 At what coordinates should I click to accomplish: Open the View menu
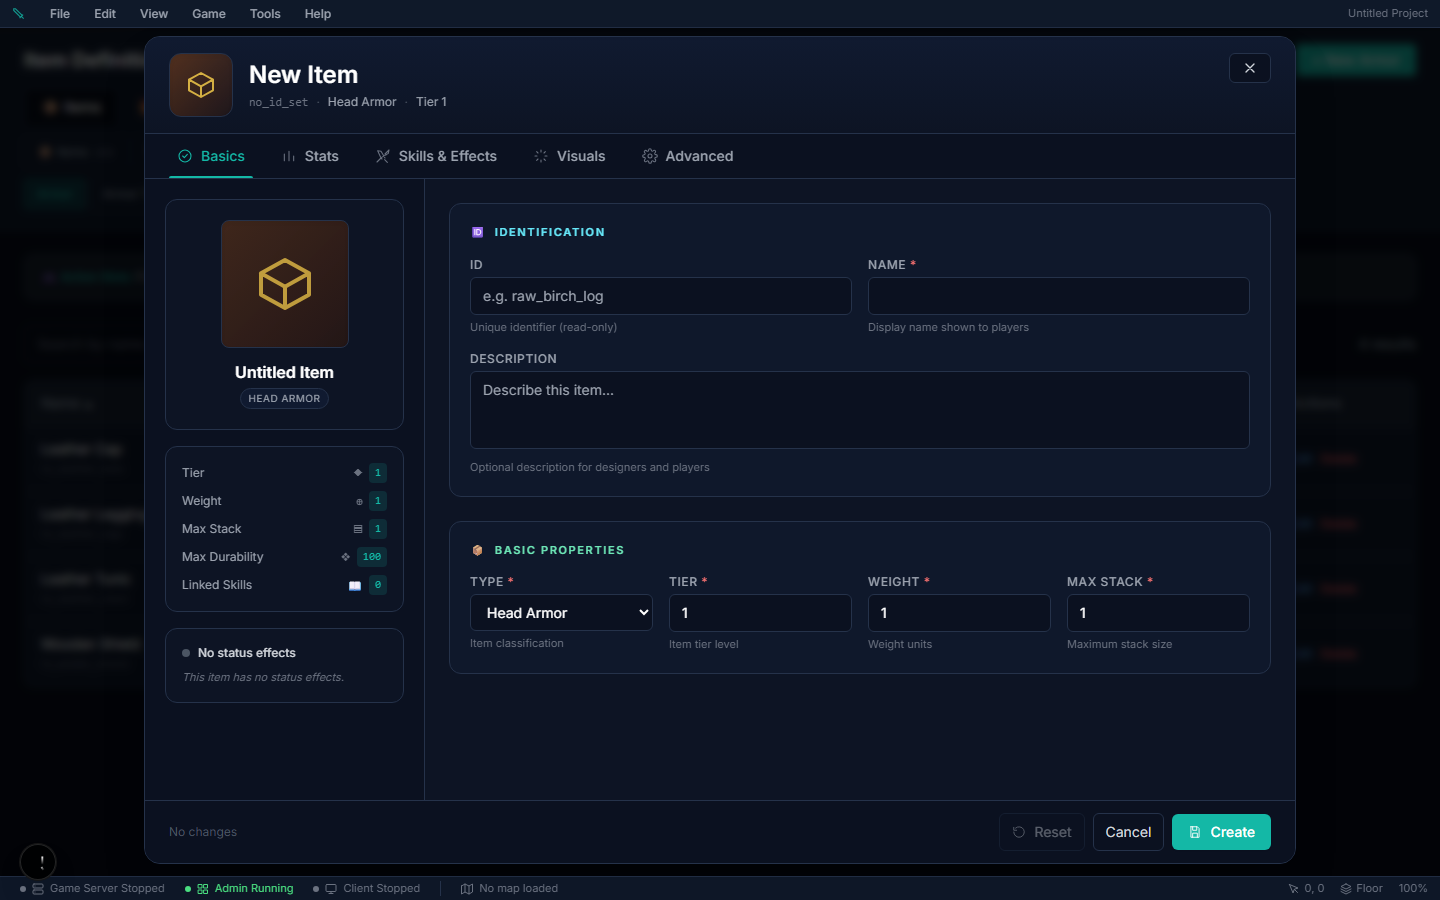click(x=154, y=14)
